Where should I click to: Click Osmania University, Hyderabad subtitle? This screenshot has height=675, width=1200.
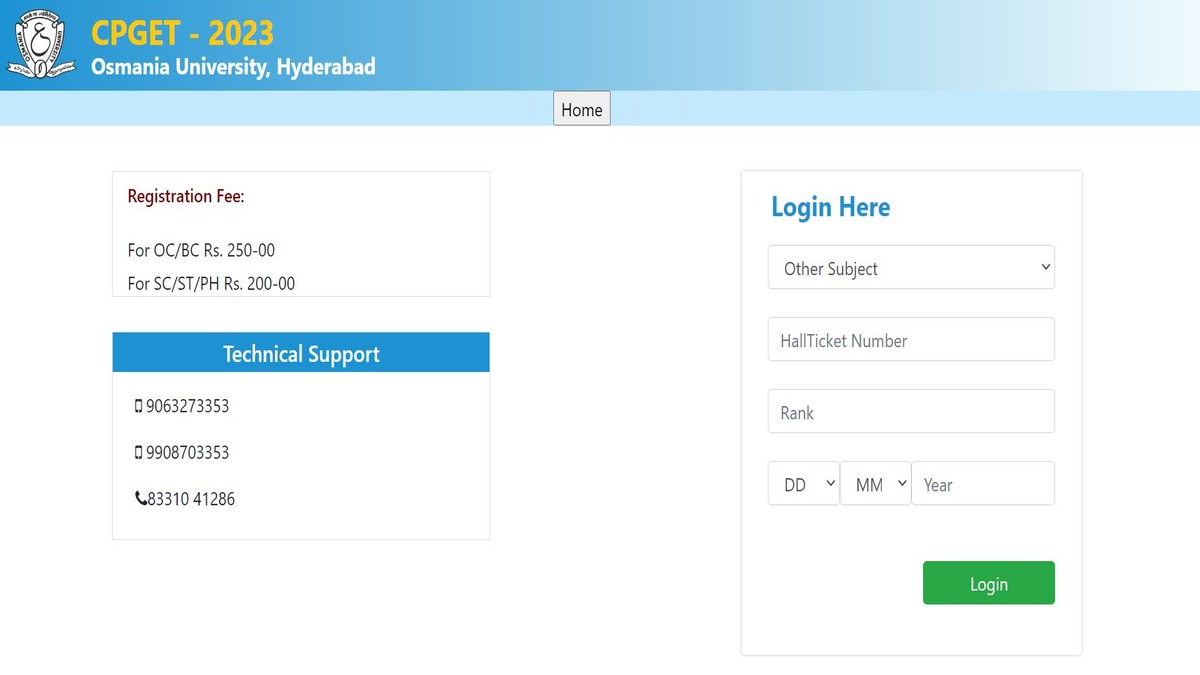[x=233, y=68]
